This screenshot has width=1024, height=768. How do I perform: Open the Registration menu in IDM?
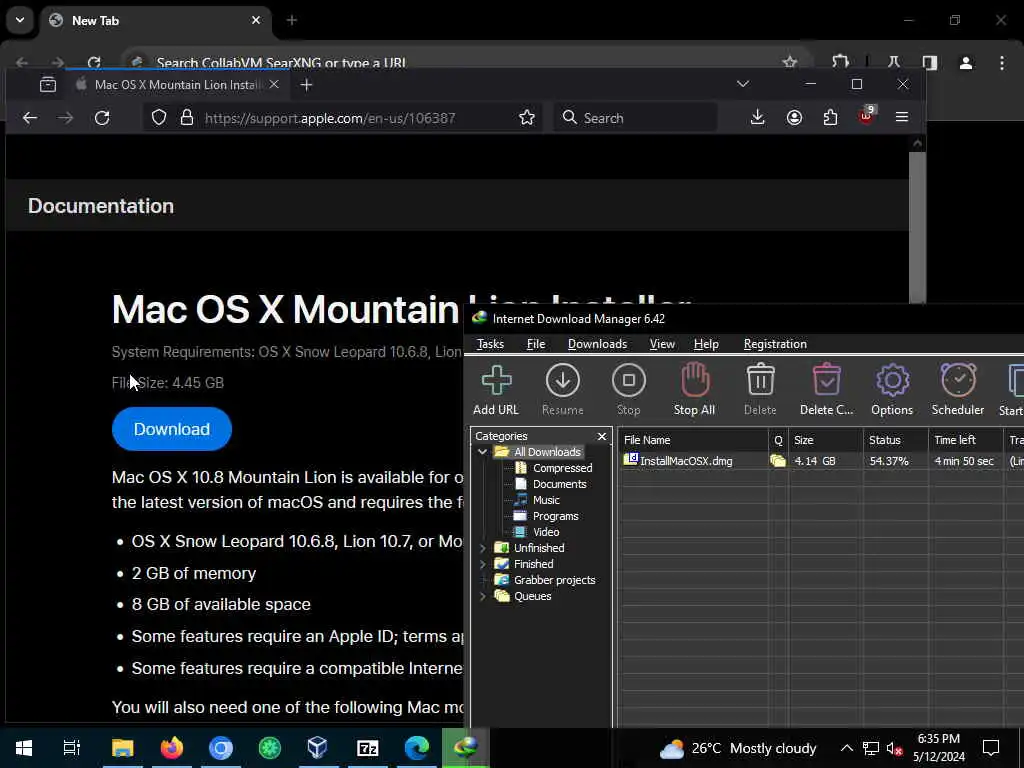tap(775, 344)
